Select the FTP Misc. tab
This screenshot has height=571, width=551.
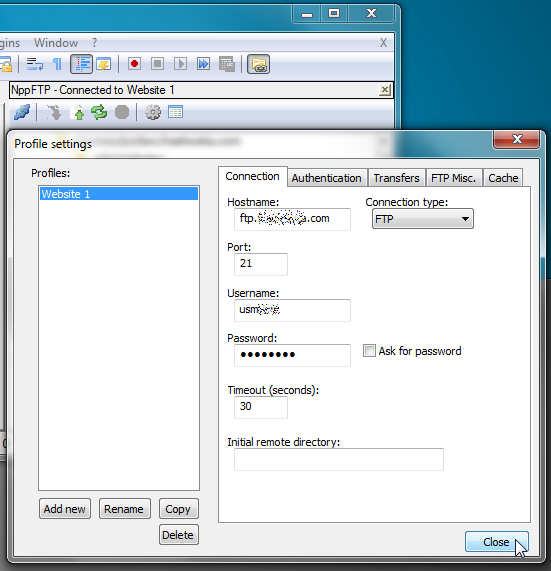pos(453,178)
